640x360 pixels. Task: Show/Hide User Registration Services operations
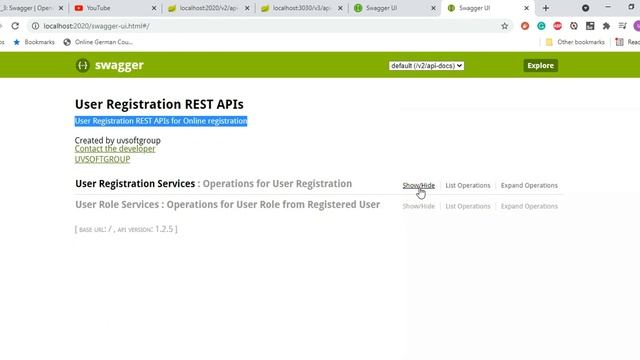click(418, 185)
